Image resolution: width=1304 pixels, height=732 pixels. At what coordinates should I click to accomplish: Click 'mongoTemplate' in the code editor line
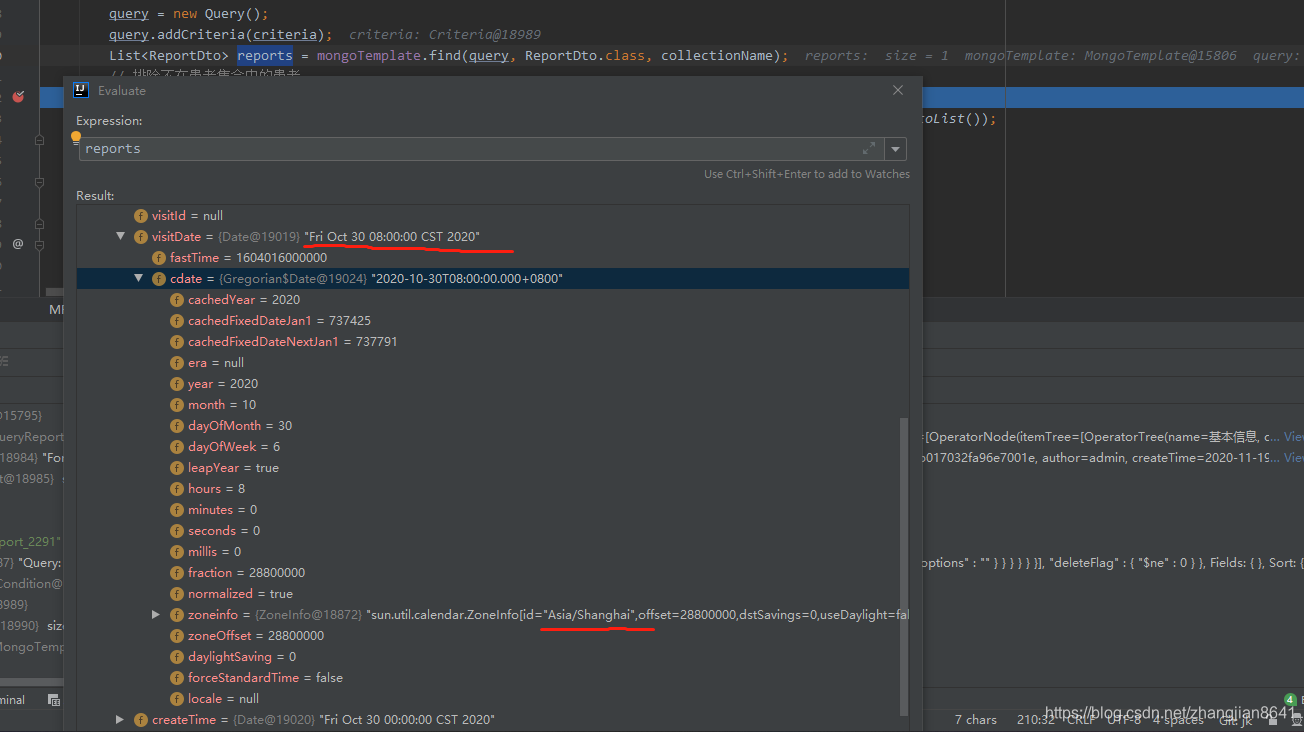(x=370, y=55)
